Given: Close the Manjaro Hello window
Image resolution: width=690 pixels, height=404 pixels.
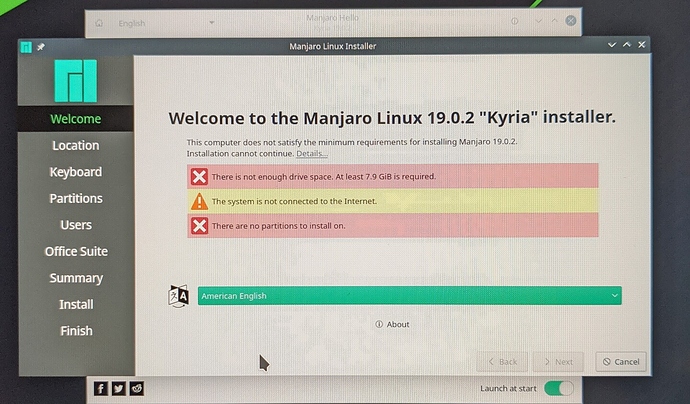Looking at the screenshot, I should tap(571, 21).
